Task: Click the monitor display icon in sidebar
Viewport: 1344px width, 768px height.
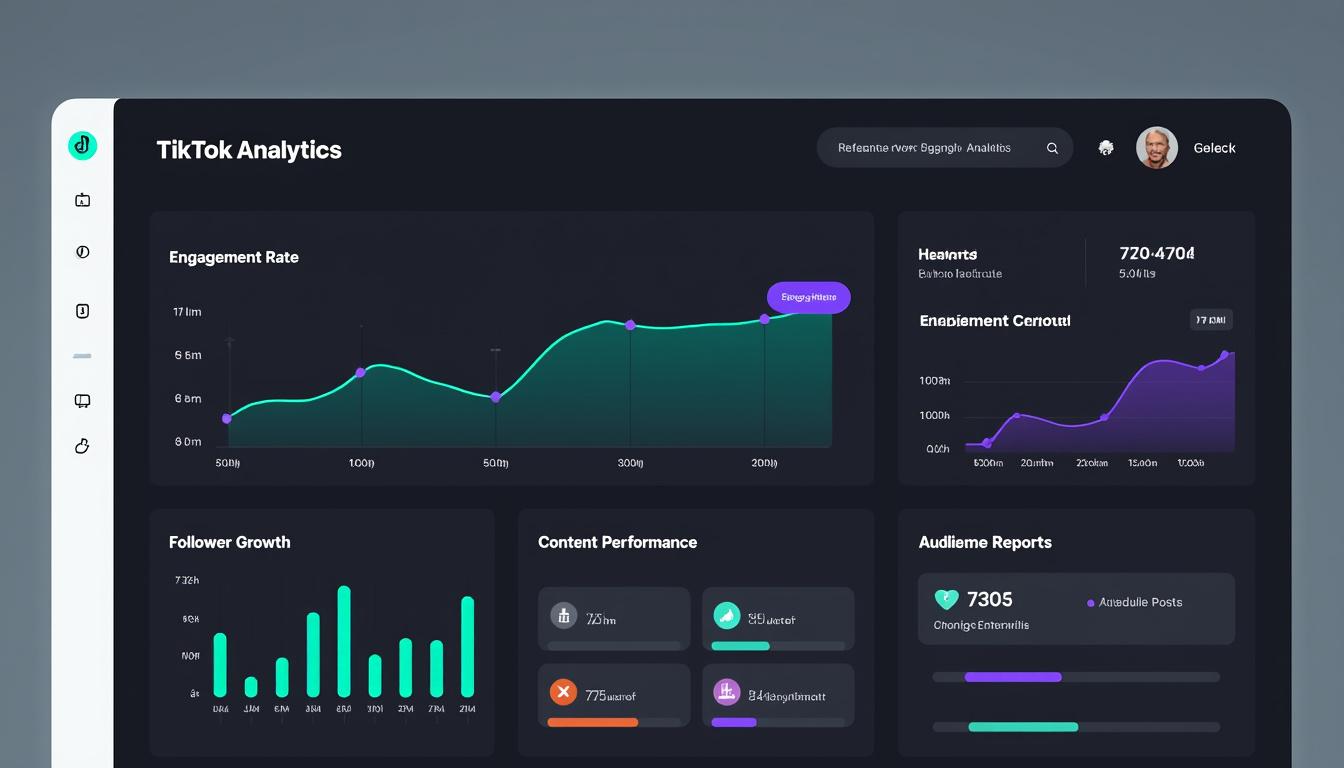Action: pos(82,401)
